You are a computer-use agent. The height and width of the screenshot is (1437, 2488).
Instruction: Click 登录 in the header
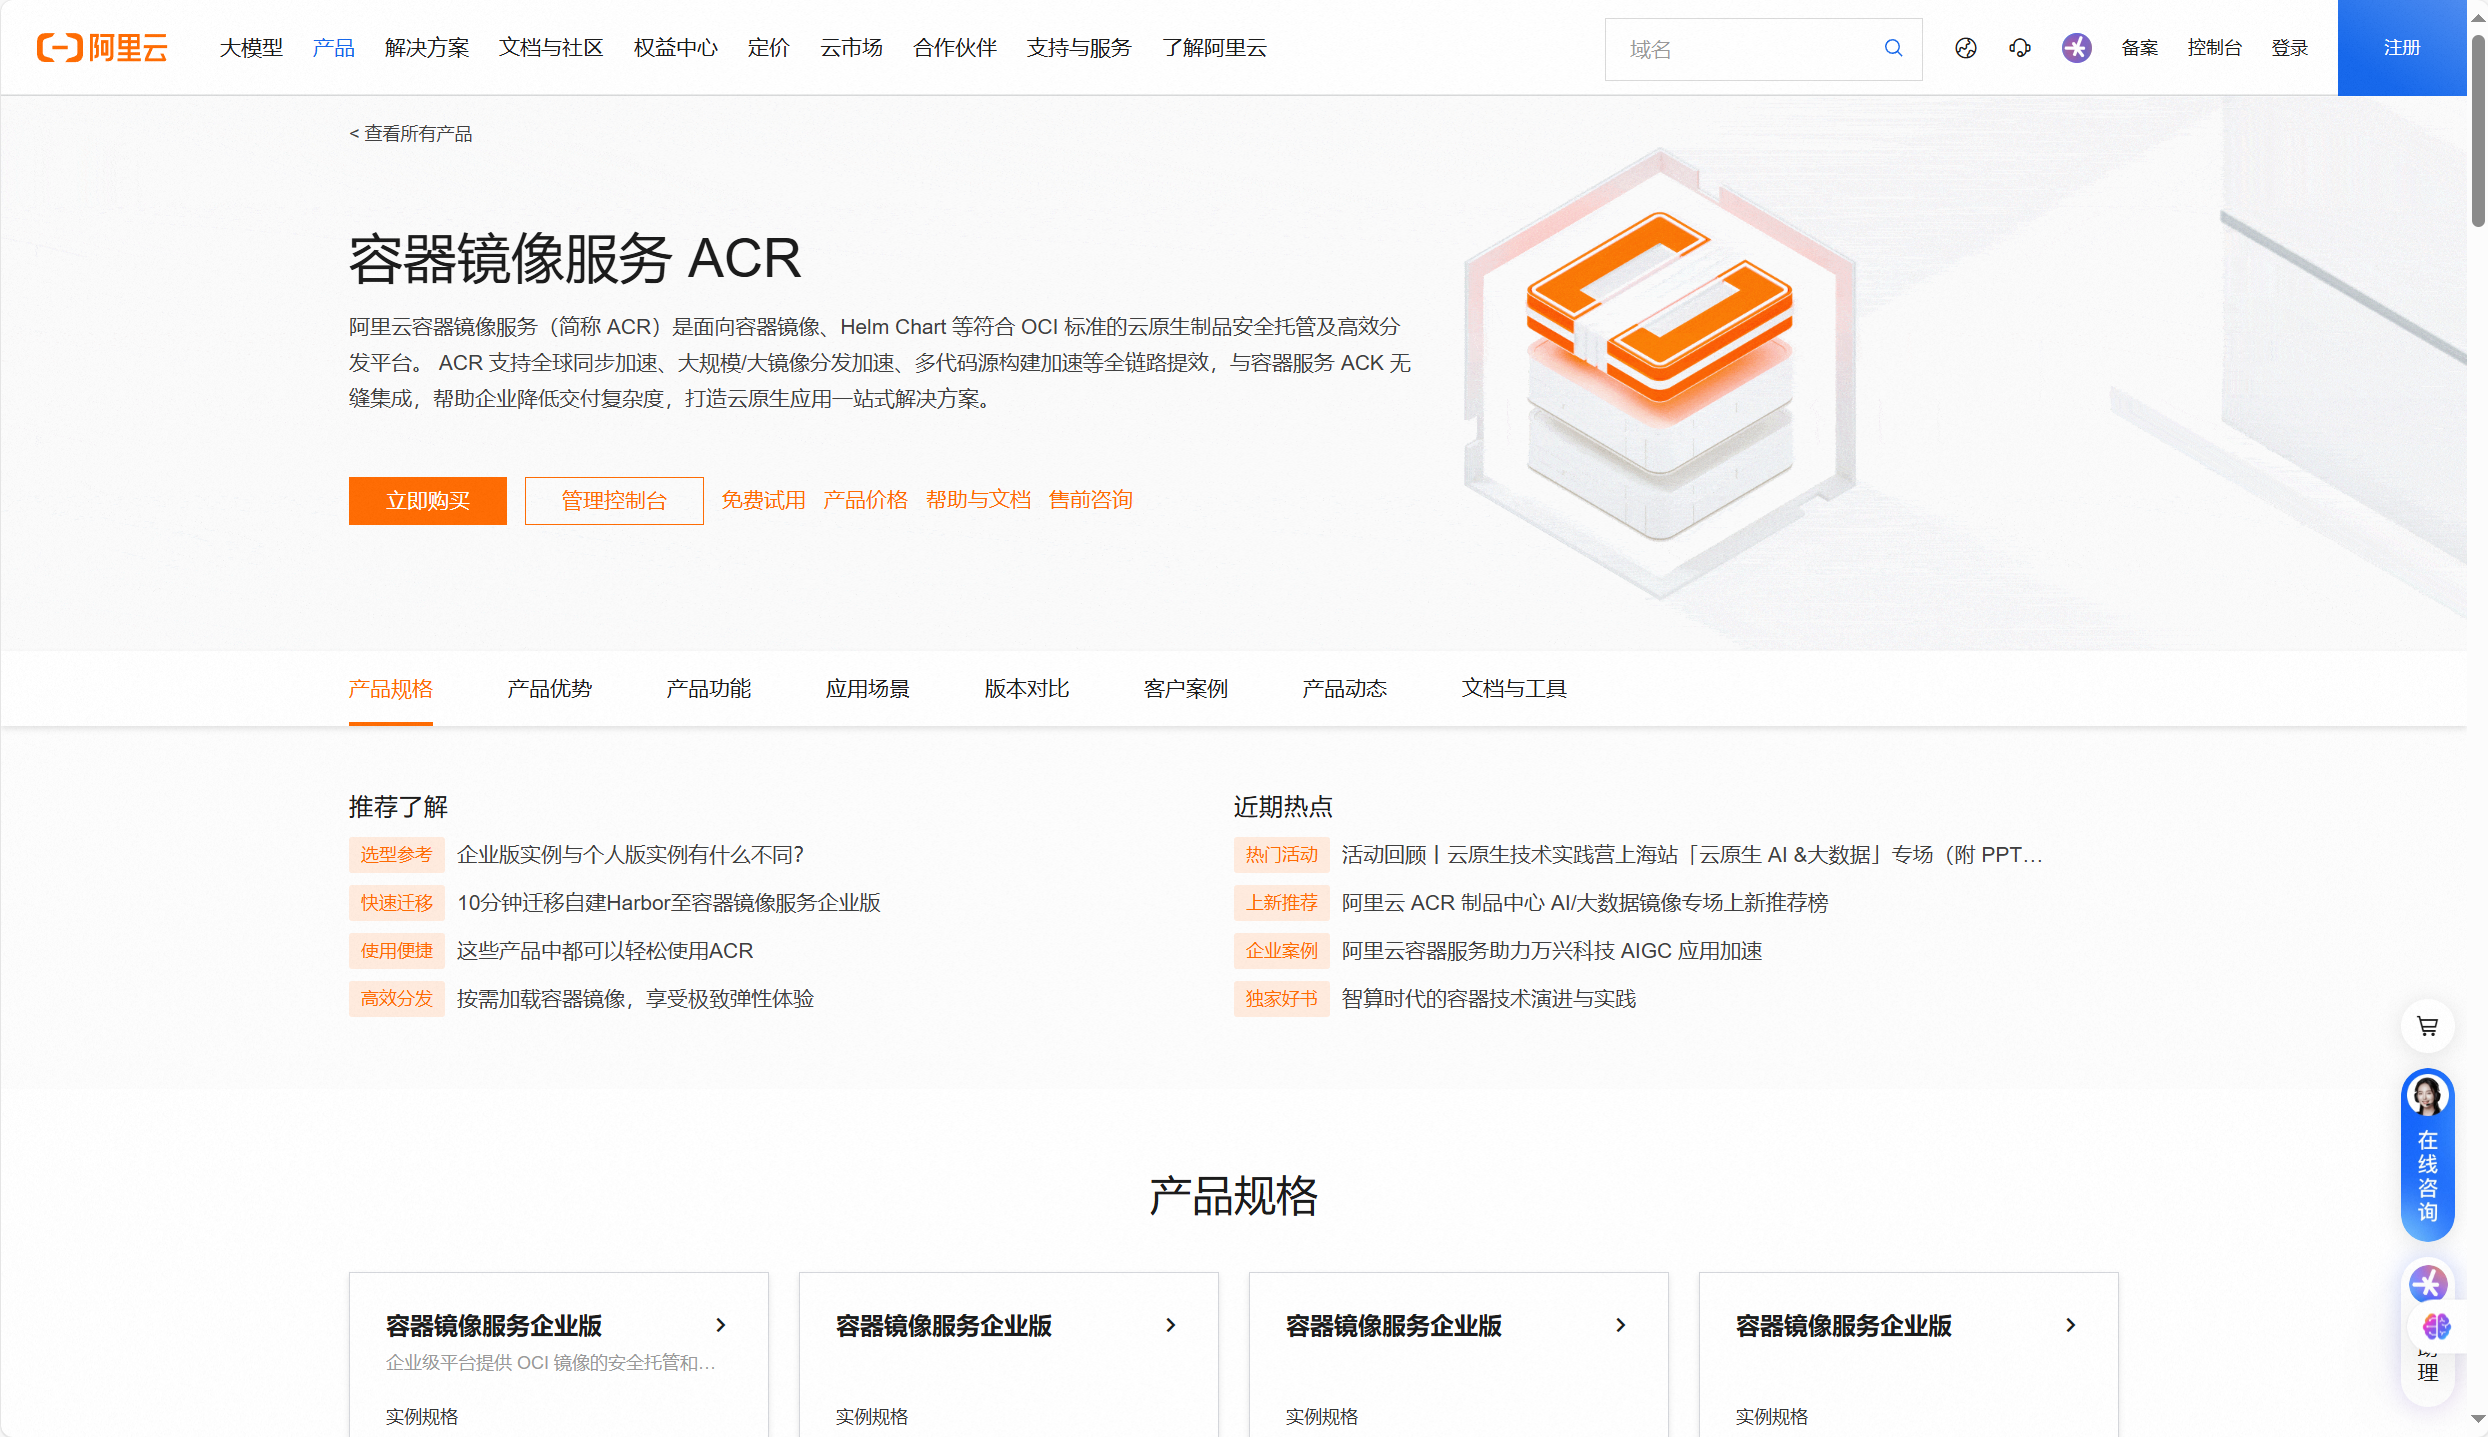point(2290,48)
